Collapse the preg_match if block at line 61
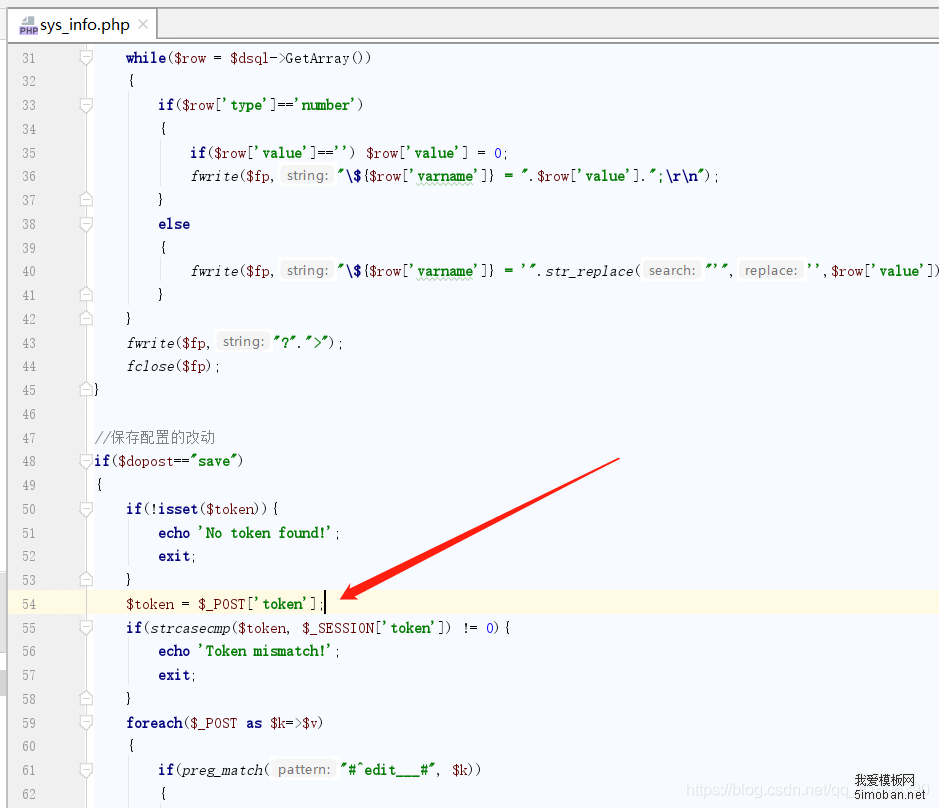This screenshot has width=939, height=808. coord(87,770)
